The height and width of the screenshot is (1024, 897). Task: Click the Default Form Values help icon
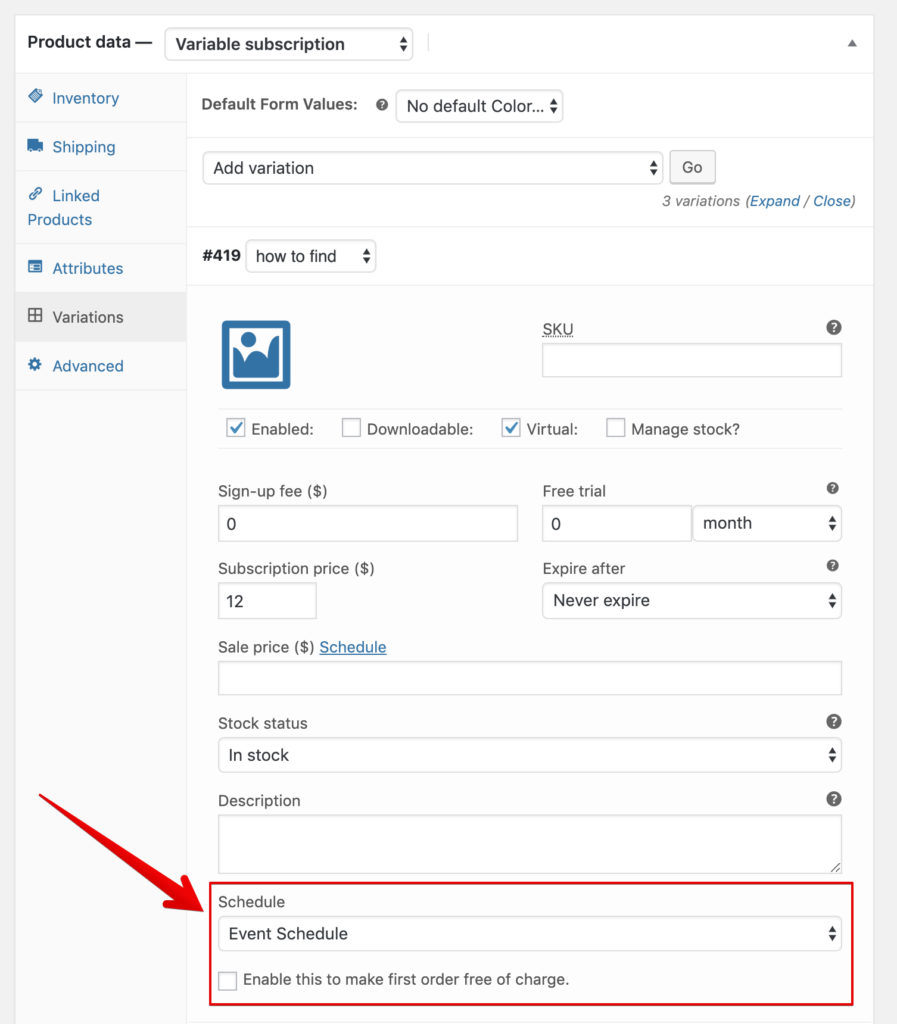pyautogui.click(x=382, y=104)
